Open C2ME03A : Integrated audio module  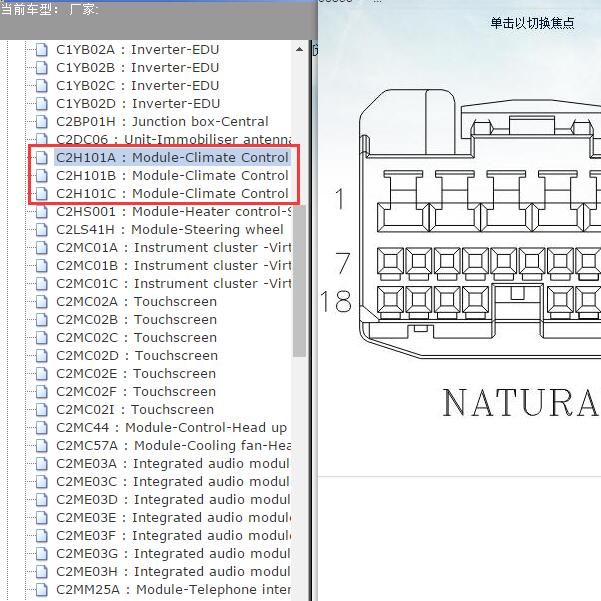coord(173,464)
